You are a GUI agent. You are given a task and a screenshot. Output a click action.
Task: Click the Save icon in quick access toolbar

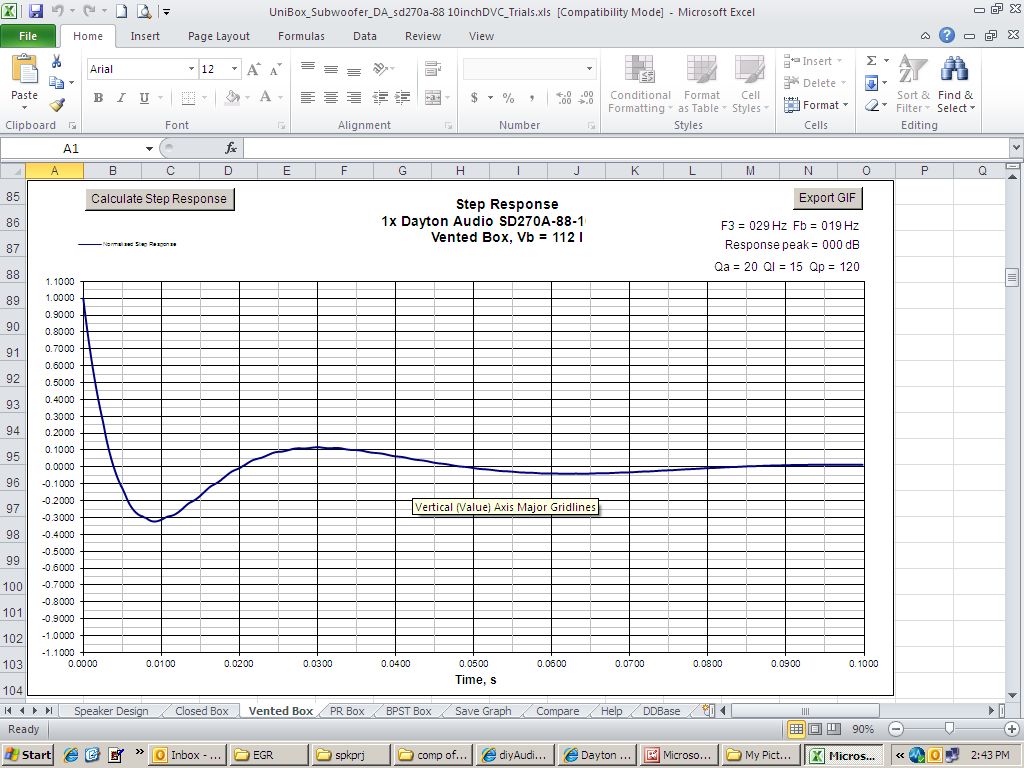[35, 11]
